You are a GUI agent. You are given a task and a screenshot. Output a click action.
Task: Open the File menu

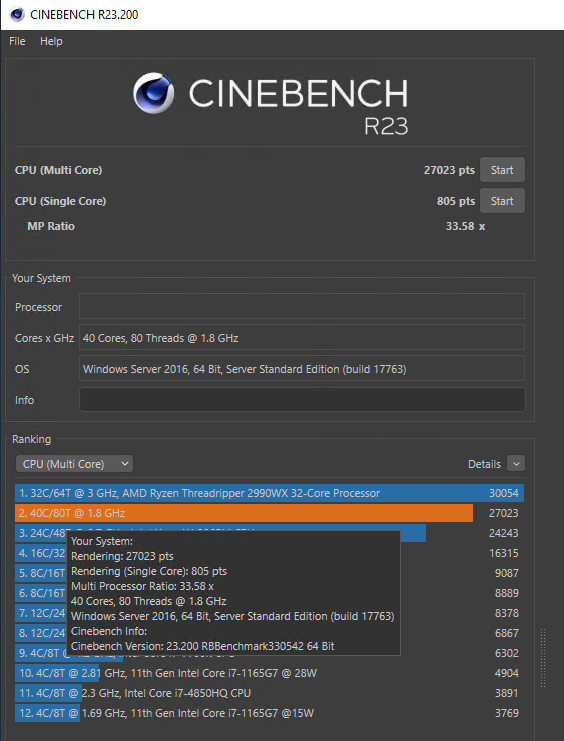point(17,41)
